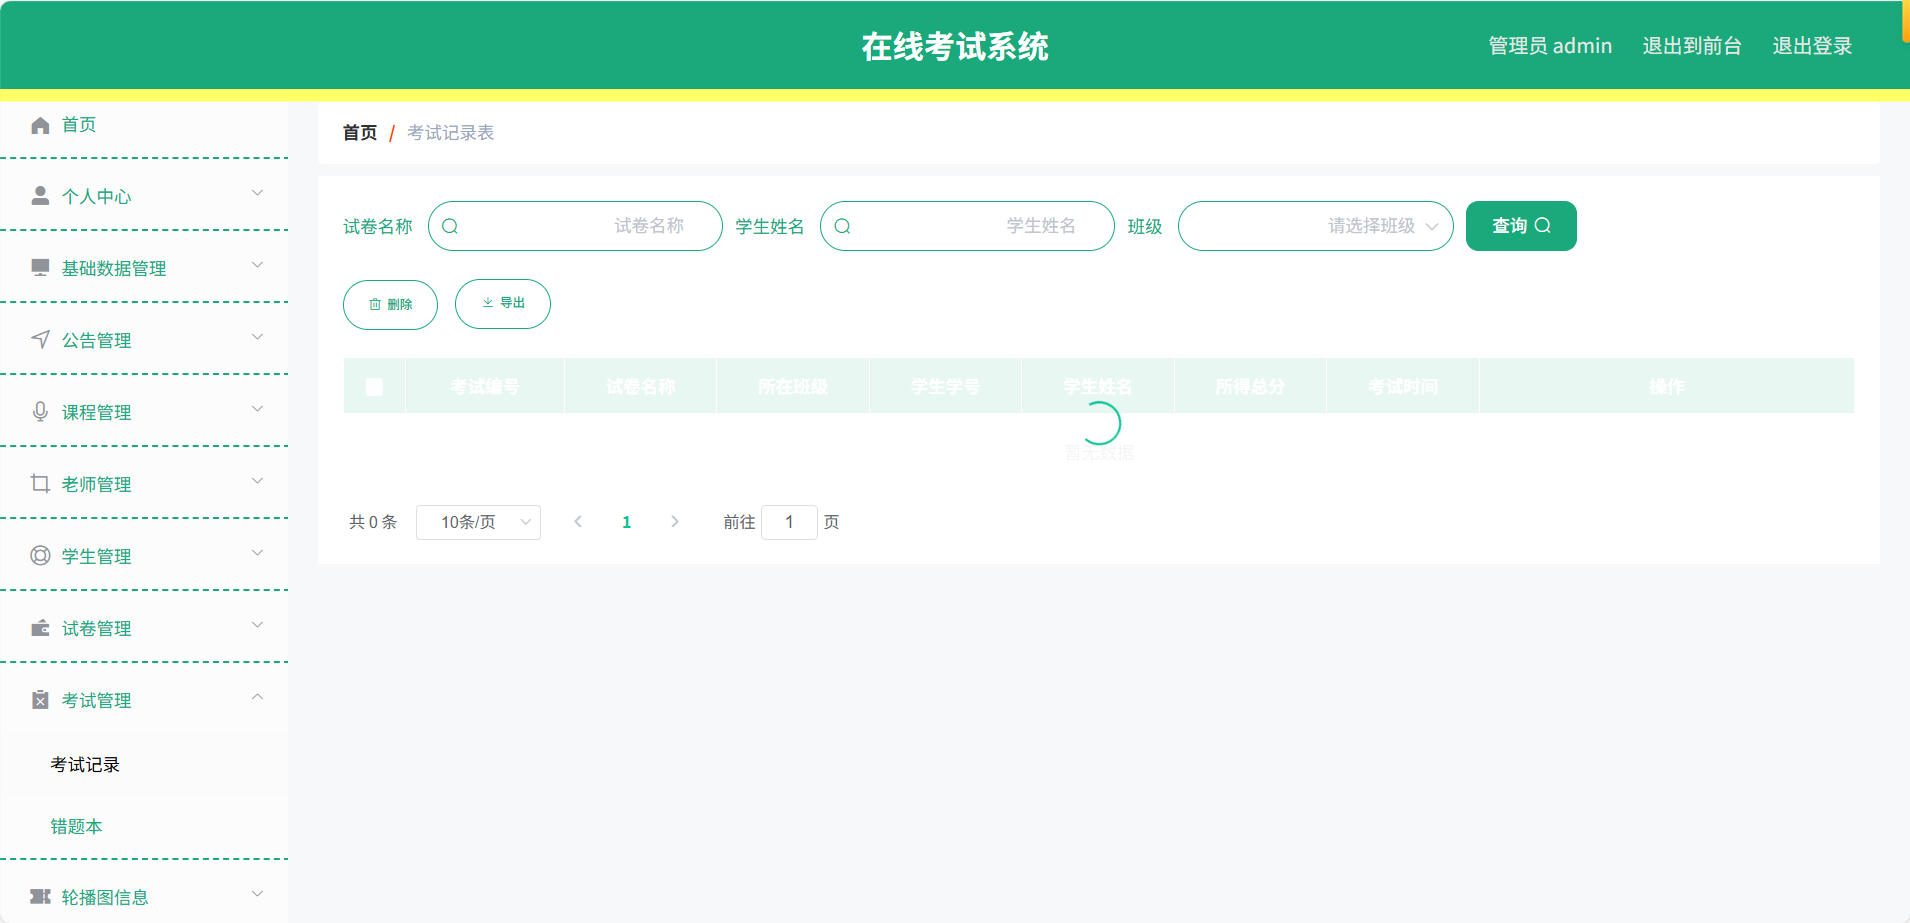1910x923 pixels.
Task: Expand 试卷管理 menu chevron
Action: (257, 625)
